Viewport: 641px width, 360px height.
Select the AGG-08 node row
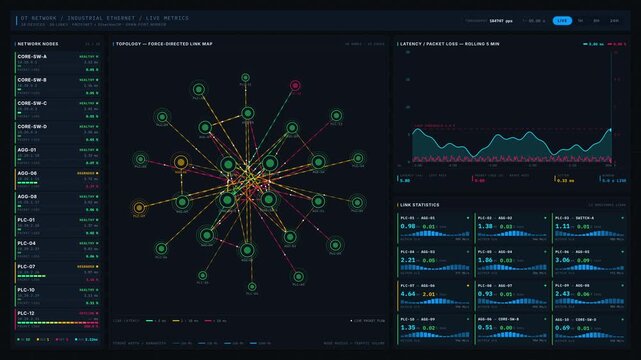click(x=57, y=202)
